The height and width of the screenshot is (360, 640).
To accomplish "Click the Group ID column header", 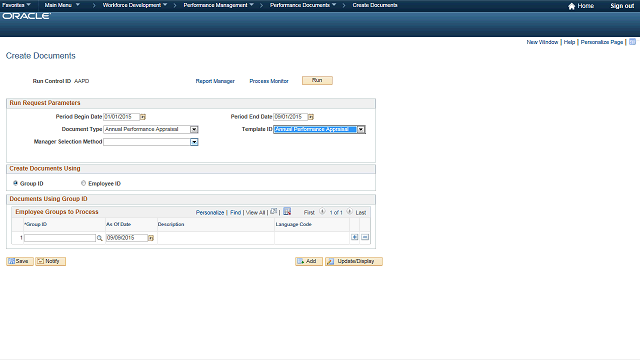I will point(36,224).
